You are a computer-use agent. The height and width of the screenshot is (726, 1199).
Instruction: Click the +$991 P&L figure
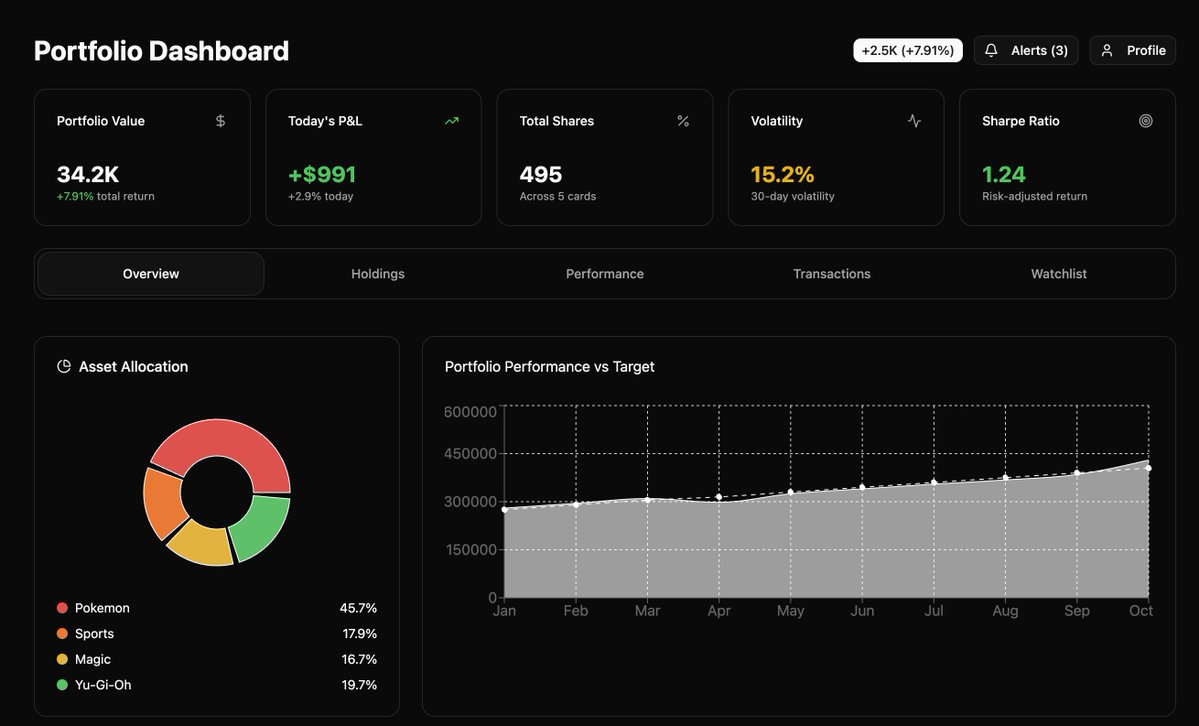tap(322, 174)
